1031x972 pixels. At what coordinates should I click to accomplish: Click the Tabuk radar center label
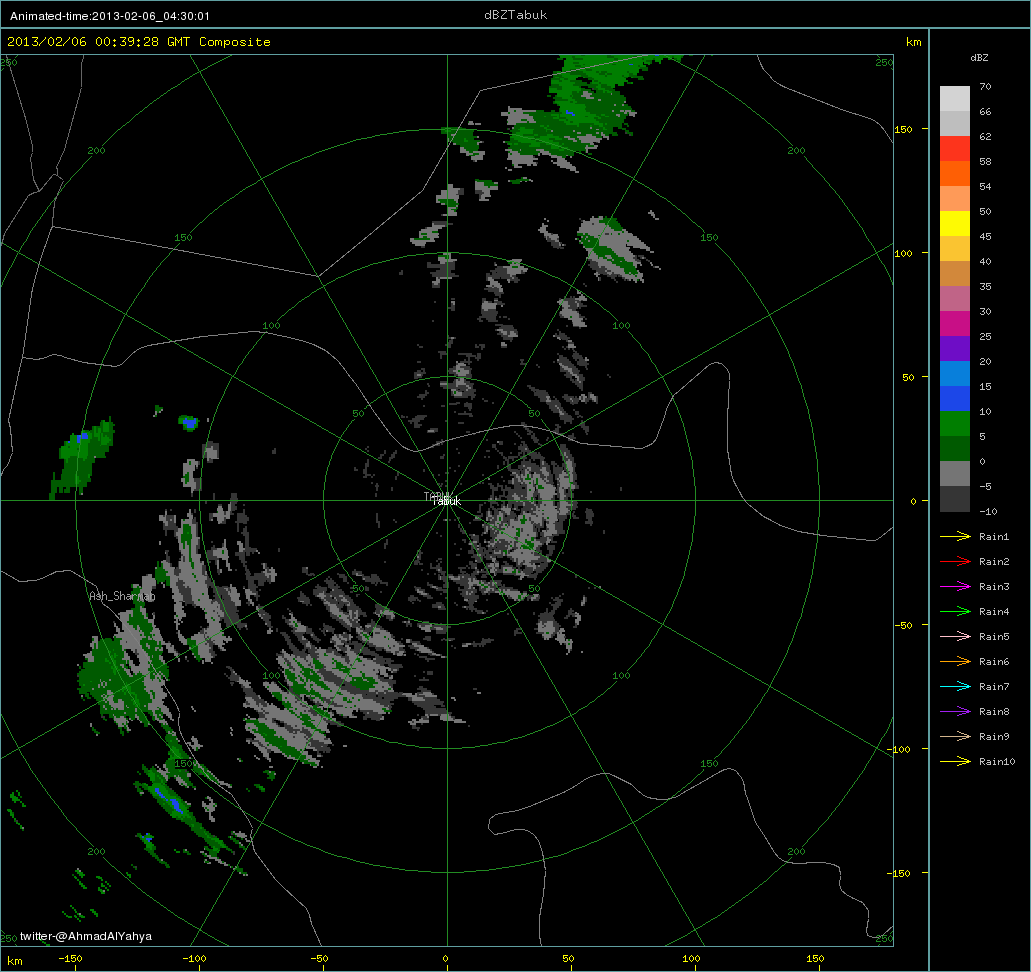(x=446, y=501)
